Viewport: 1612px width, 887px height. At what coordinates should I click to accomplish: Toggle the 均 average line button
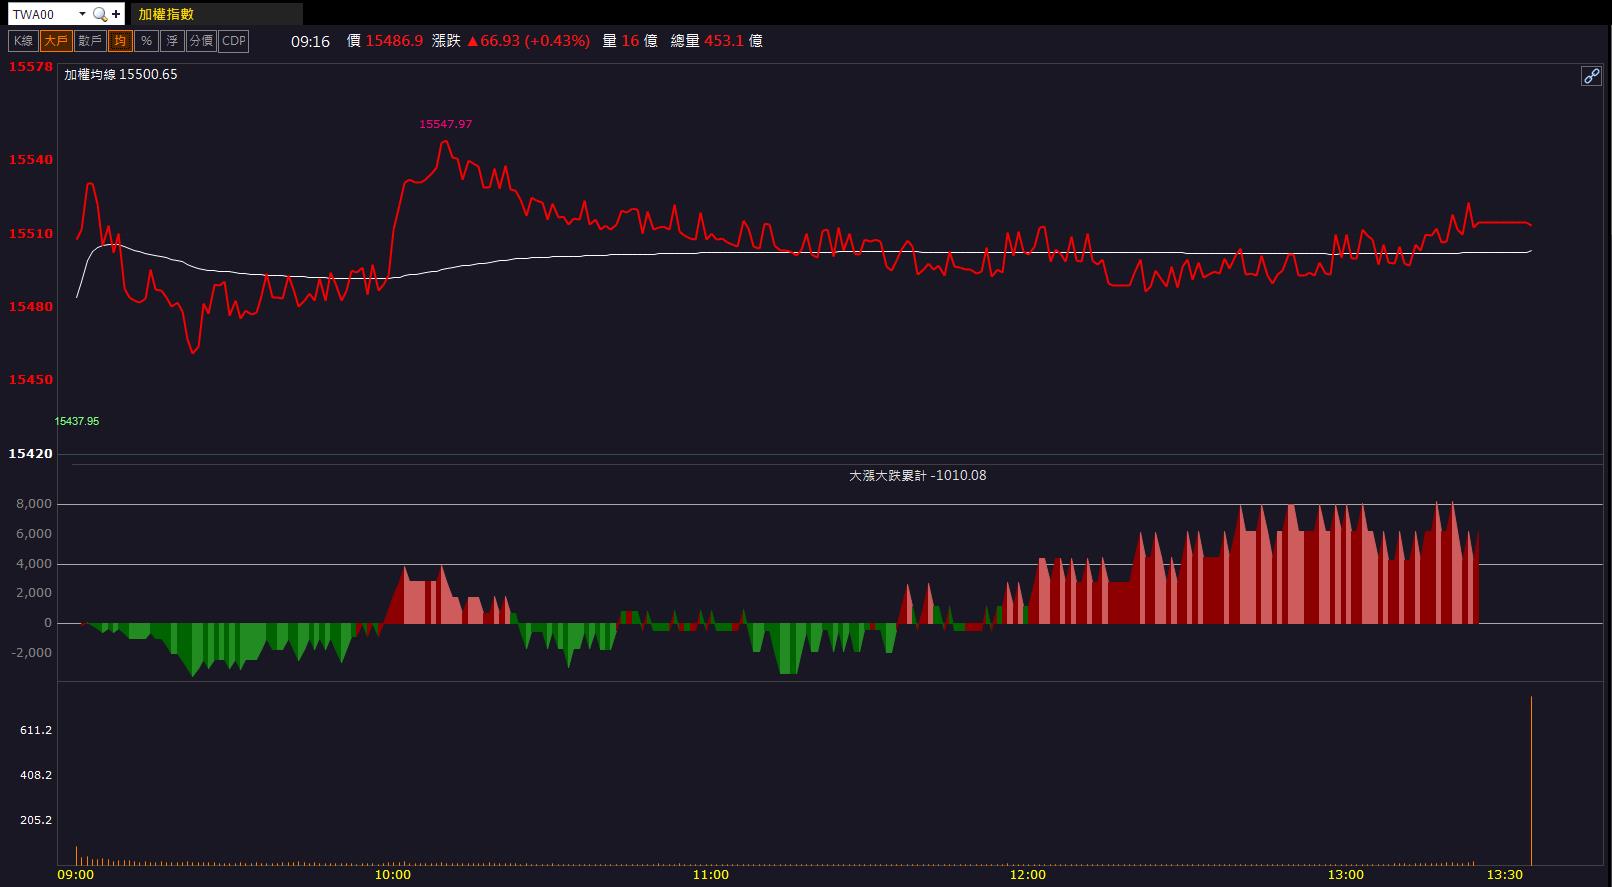(120, 41)
